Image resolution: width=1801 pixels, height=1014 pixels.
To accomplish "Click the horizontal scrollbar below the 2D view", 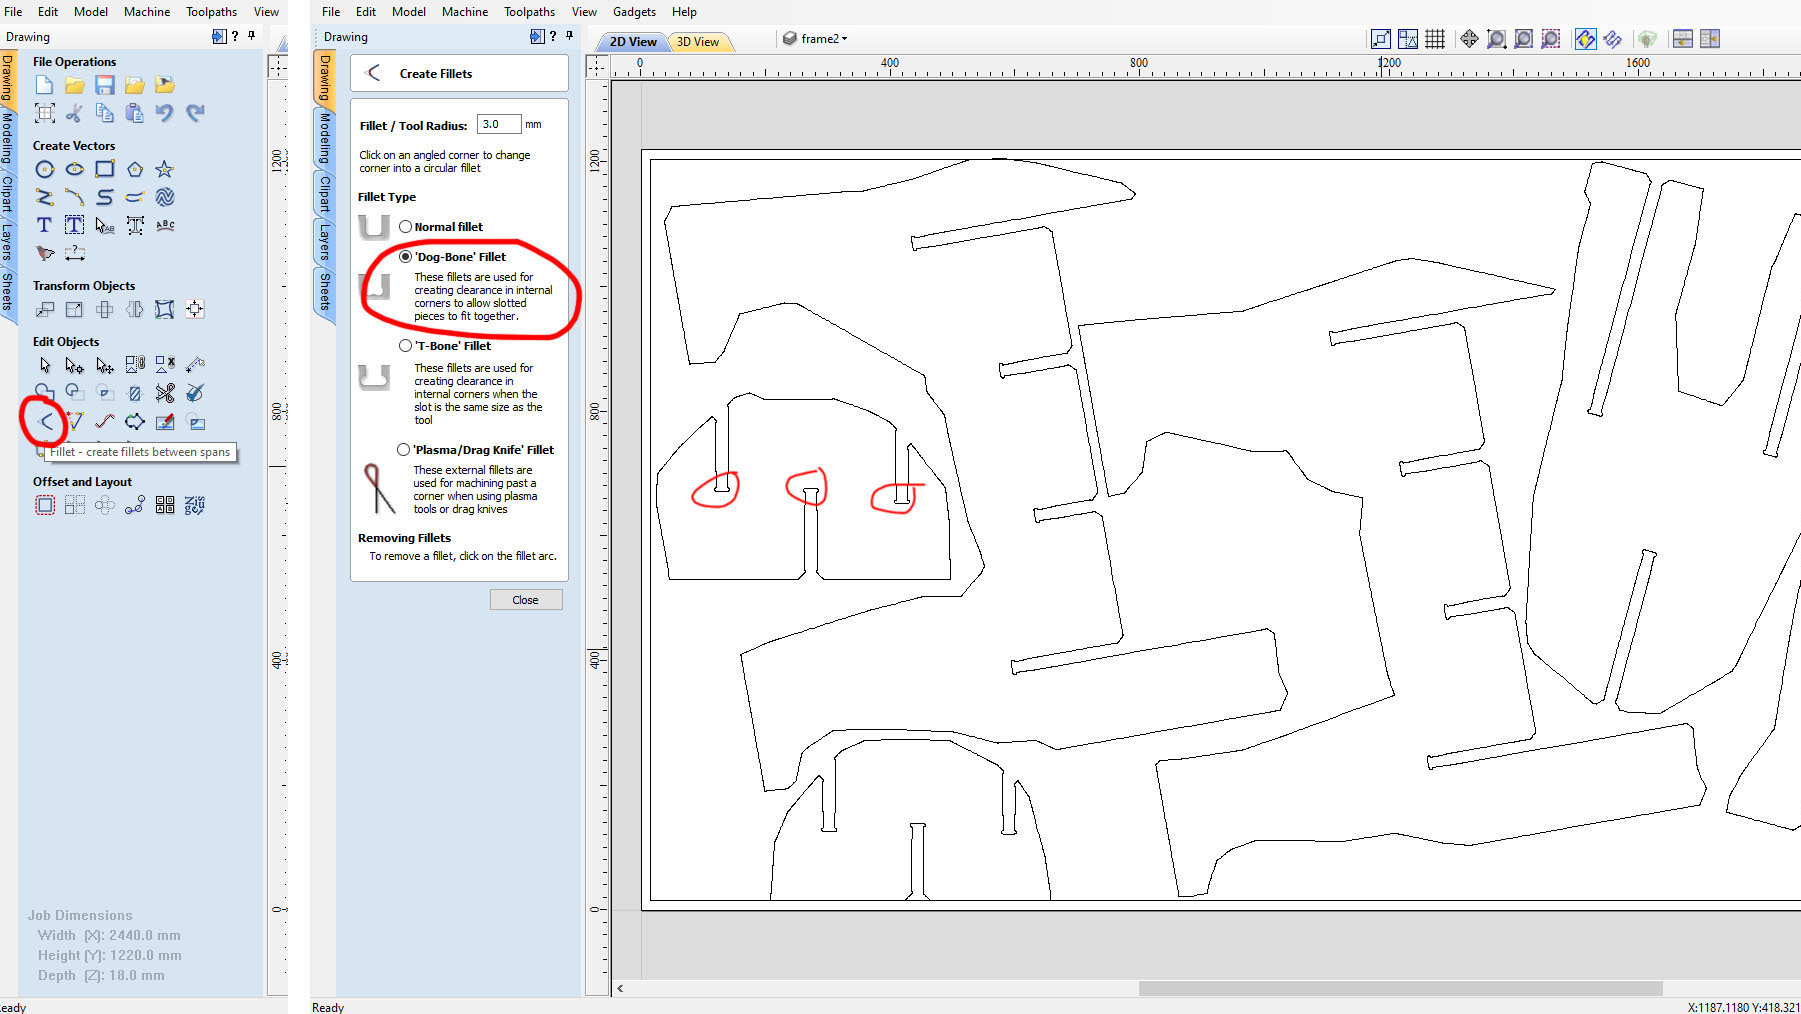I will 1400,988.
